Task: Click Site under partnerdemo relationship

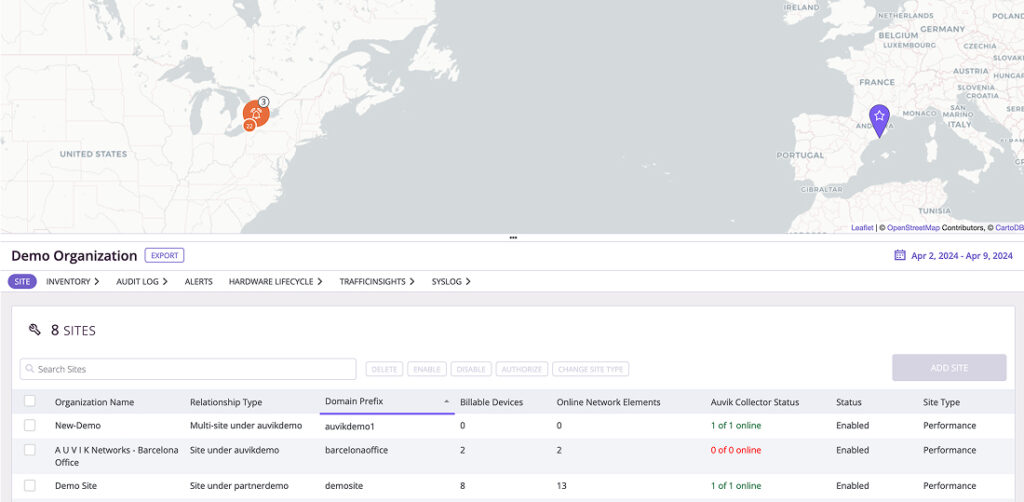Action: [x=239, y=486]
